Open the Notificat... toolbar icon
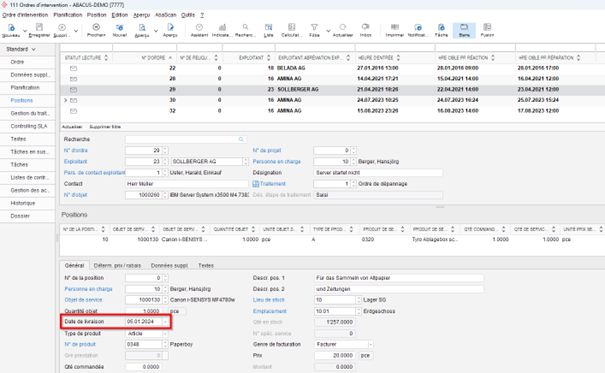605x373 pixels. tap(418, 27)
